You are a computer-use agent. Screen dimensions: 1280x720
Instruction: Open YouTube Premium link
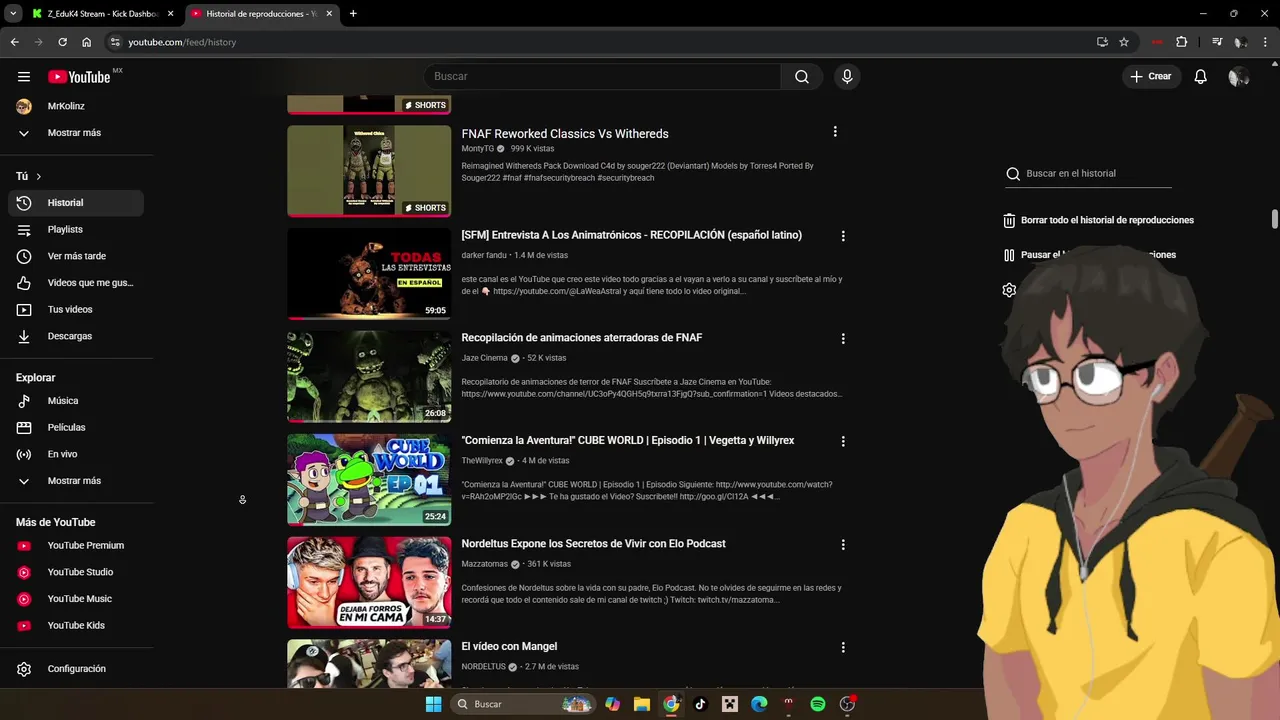click(x=76, y=546)
